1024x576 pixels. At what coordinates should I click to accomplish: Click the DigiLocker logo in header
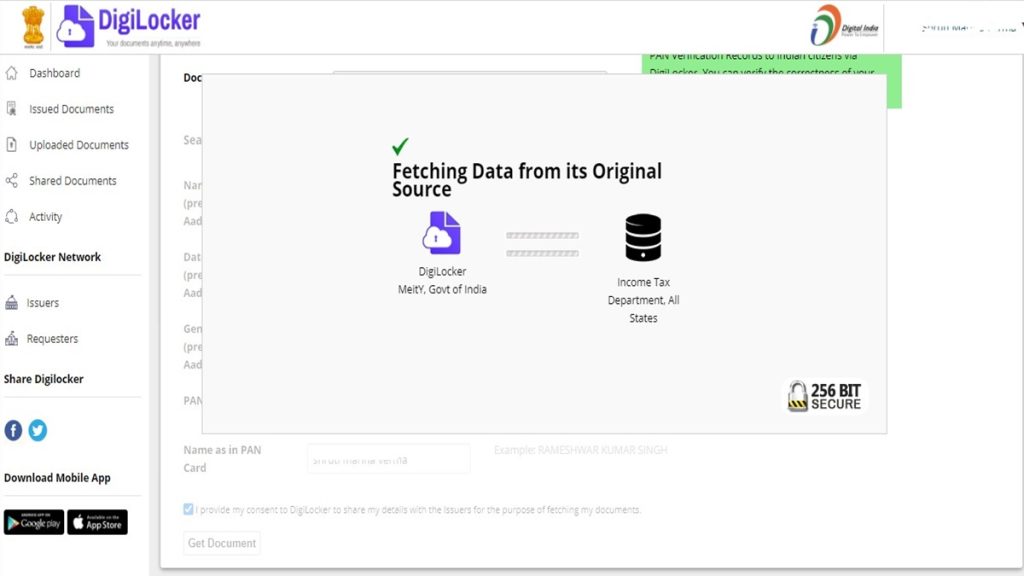(130, 26)
